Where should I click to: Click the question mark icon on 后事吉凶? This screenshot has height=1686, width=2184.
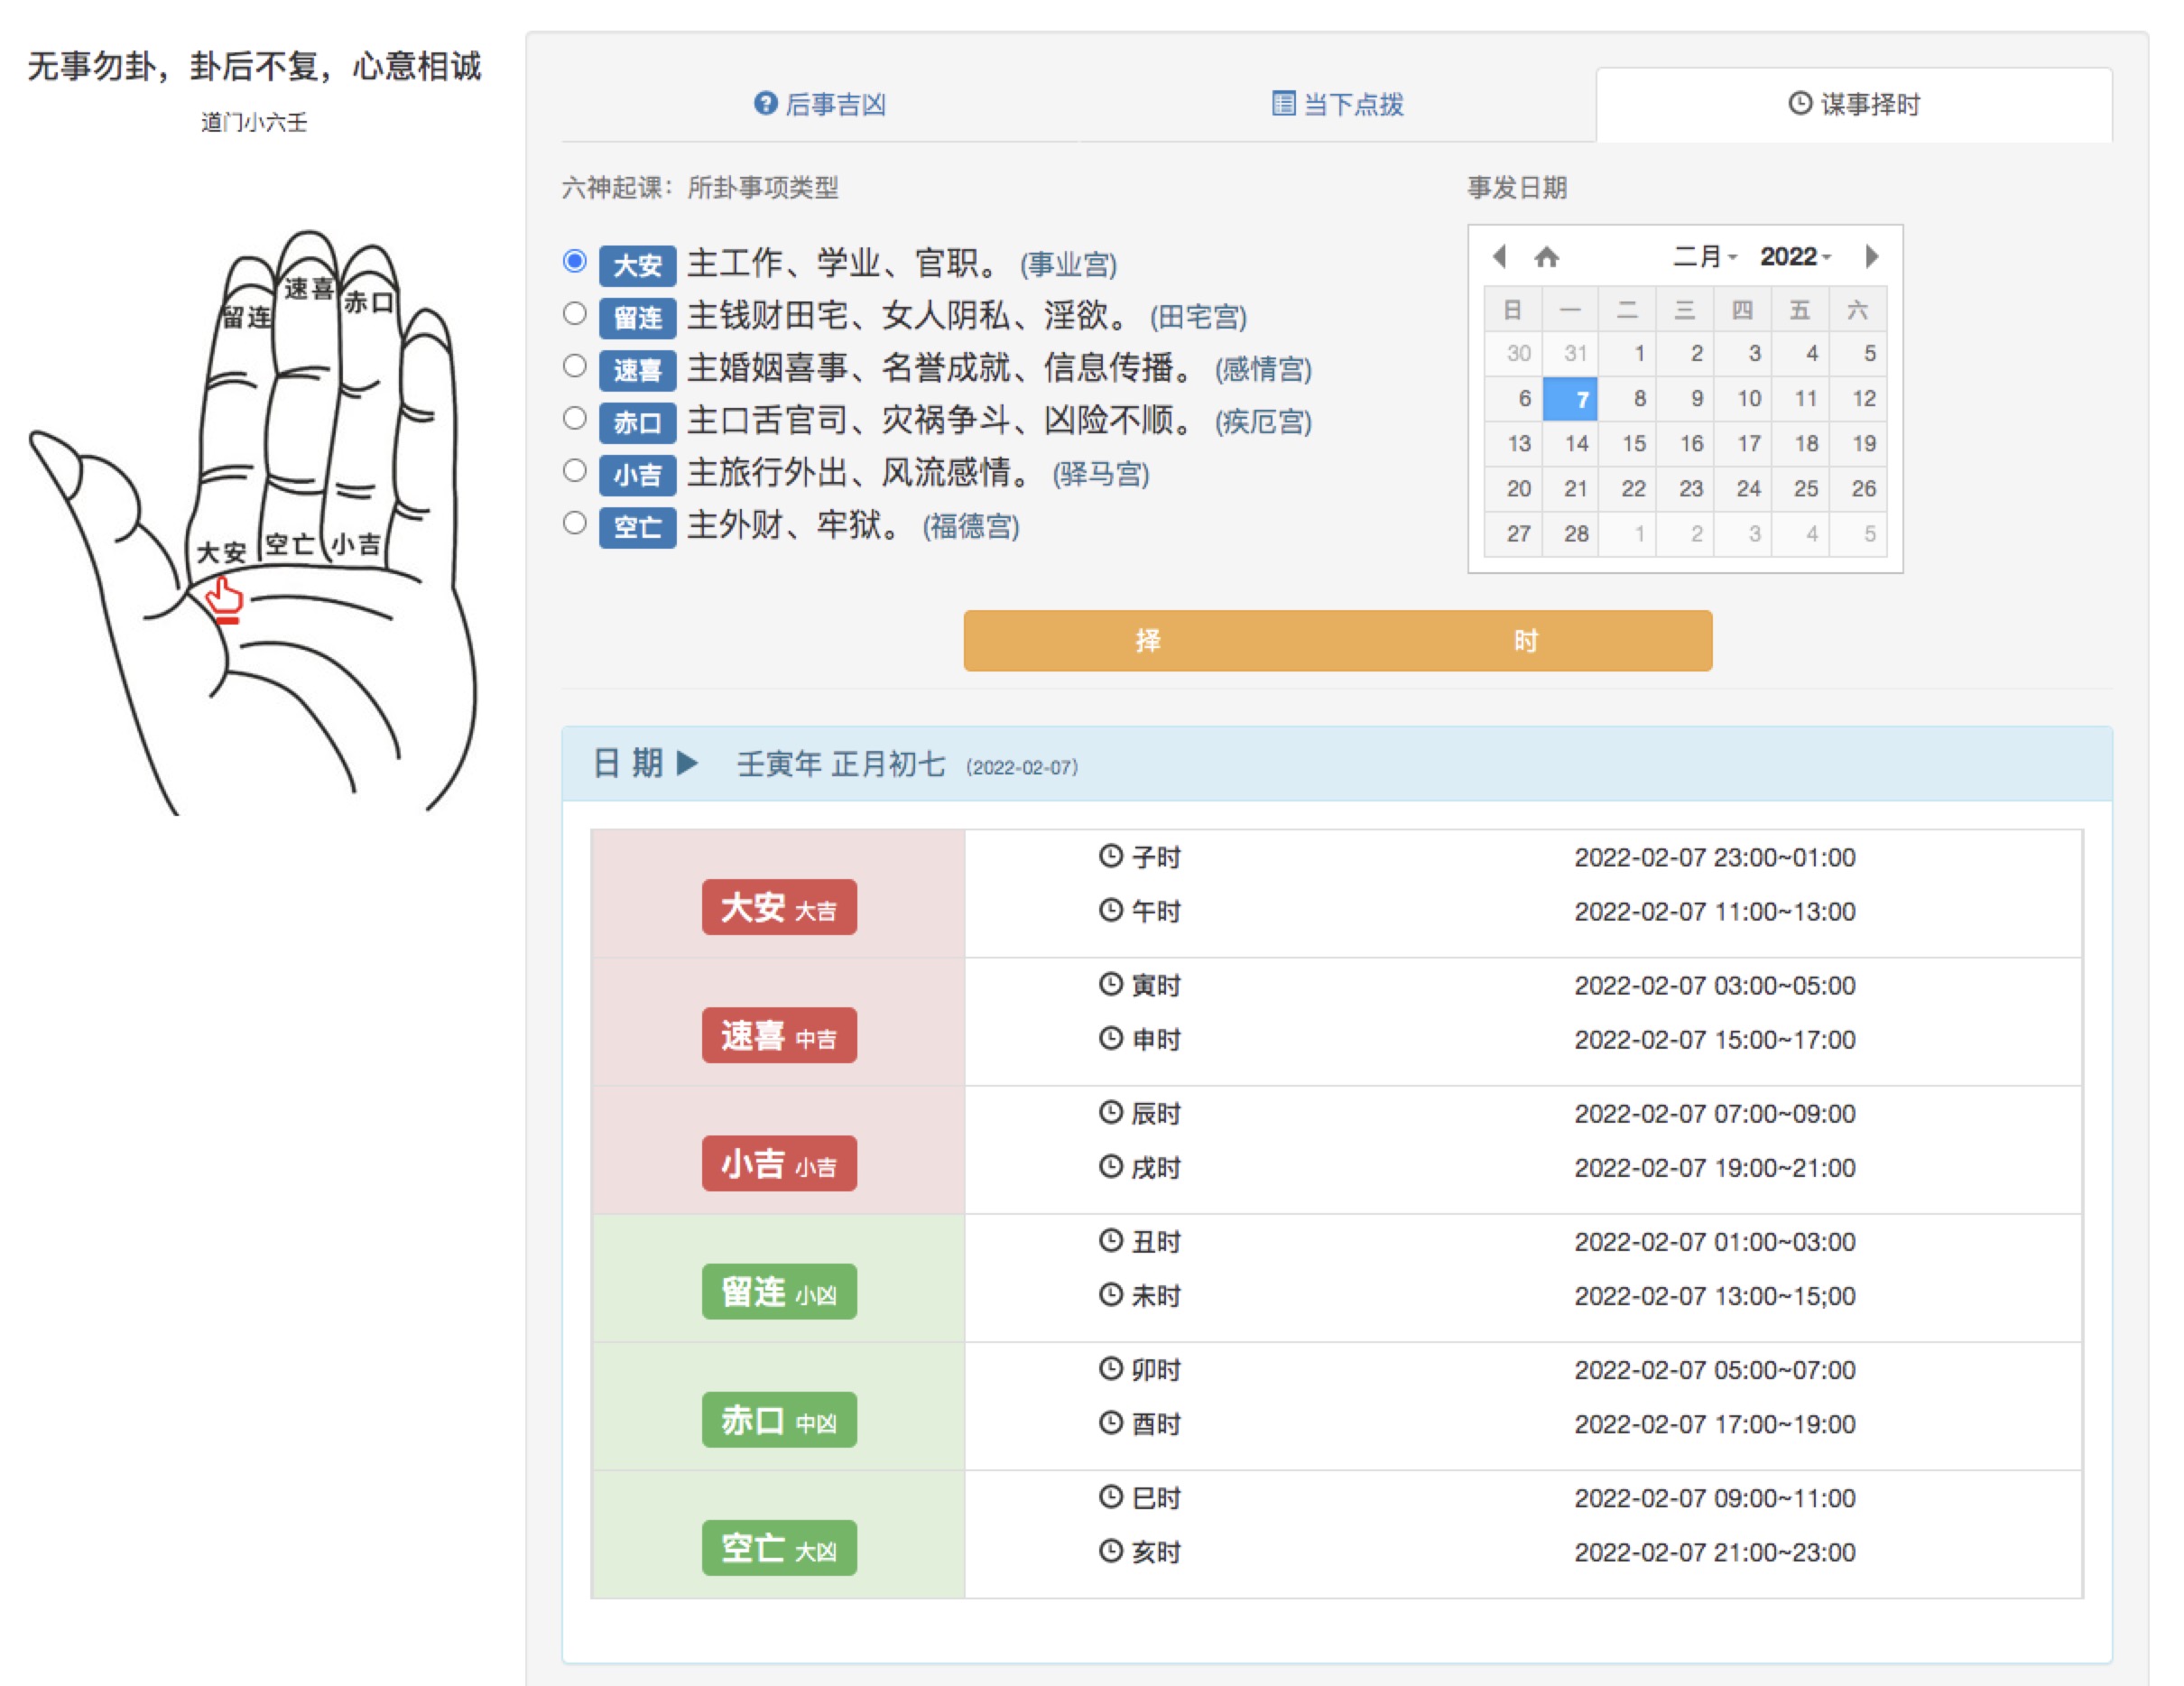pyautogui.click(x=765, y=103)
